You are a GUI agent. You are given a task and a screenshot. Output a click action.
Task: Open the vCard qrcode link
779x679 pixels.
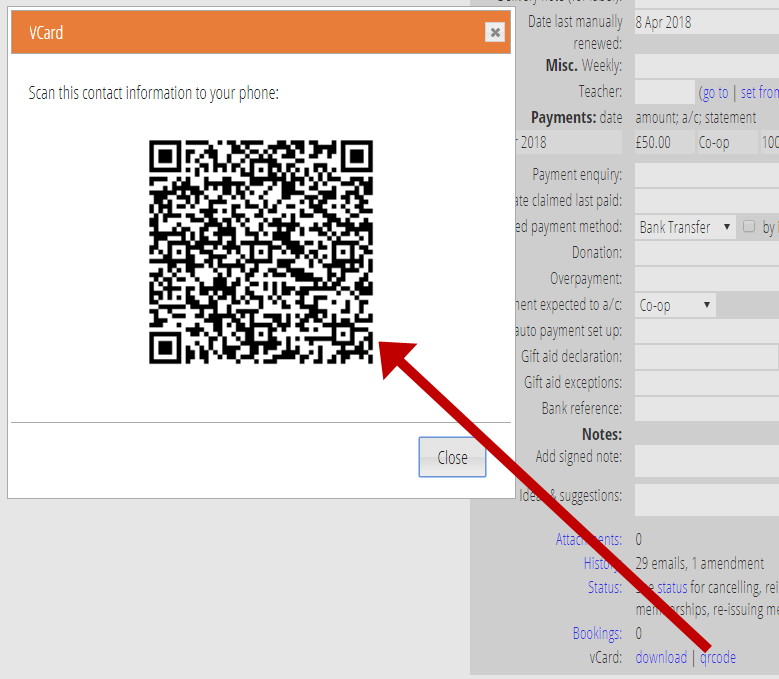[717, 657]
